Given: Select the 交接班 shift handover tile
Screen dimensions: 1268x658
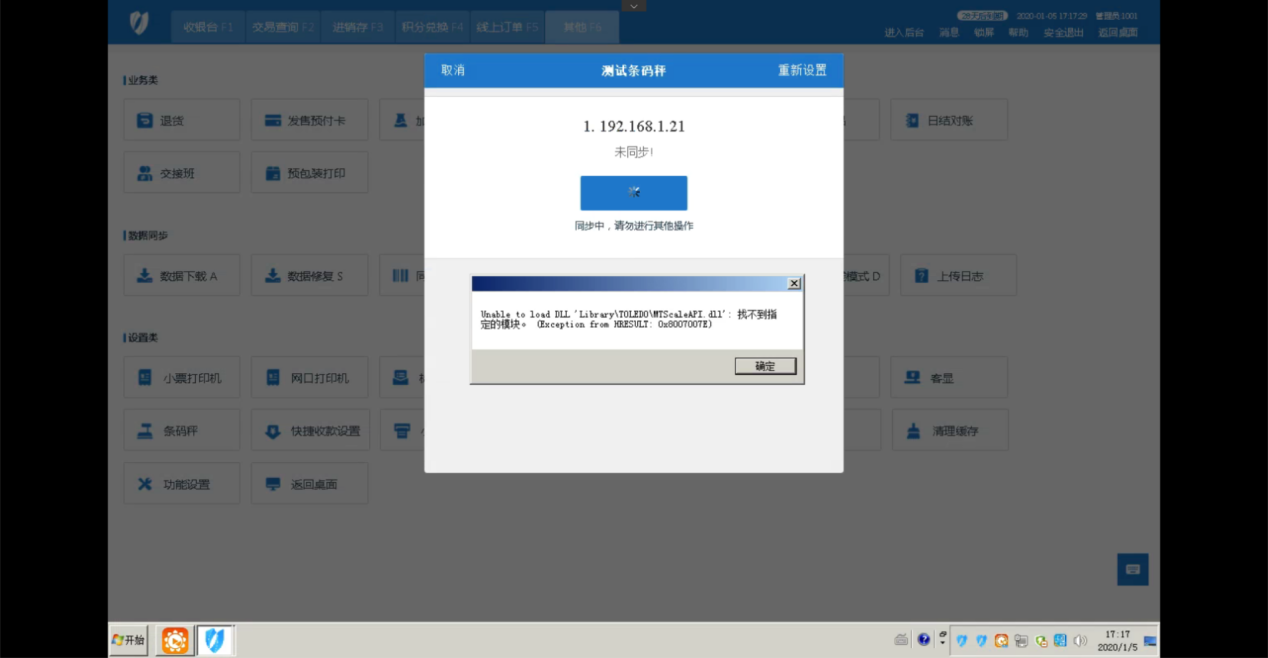Looking at the screenshot, I should 182,173.
